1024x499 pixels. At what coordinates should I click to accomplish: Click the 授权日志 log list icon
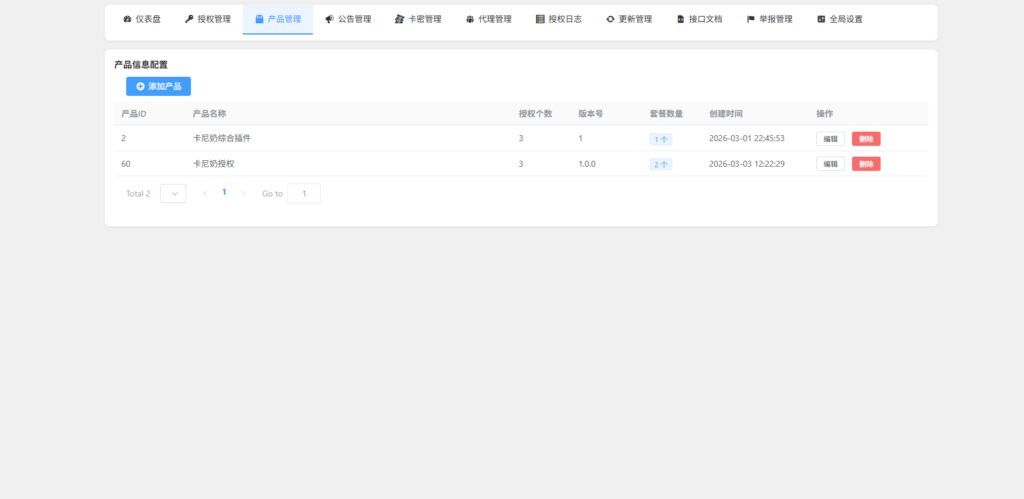pos(540,19)
